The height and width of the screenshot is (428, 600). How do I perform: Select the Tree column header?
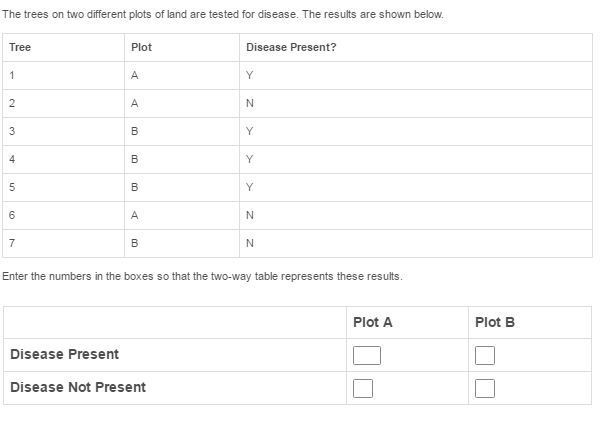pyautogui.click(x=20, y=47)
